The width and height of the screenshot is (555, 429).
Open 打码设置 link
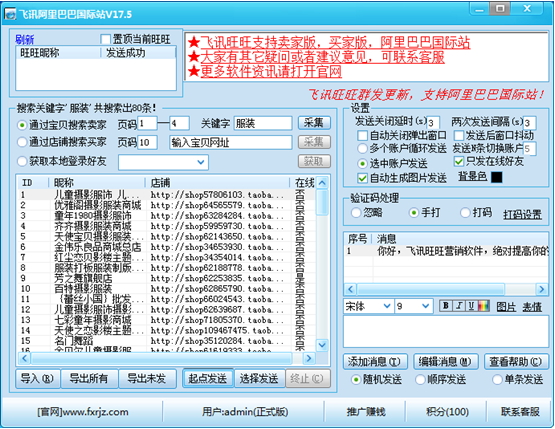tap(522, 214)
